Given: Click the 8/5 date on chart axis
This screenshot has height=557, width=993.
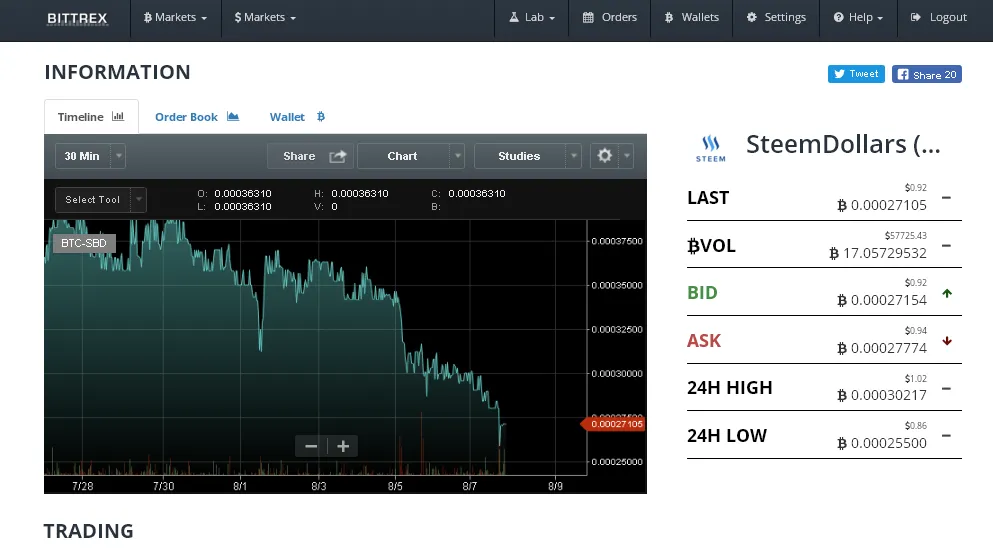Looking at the screenshot, I should (x=395, y=486).
